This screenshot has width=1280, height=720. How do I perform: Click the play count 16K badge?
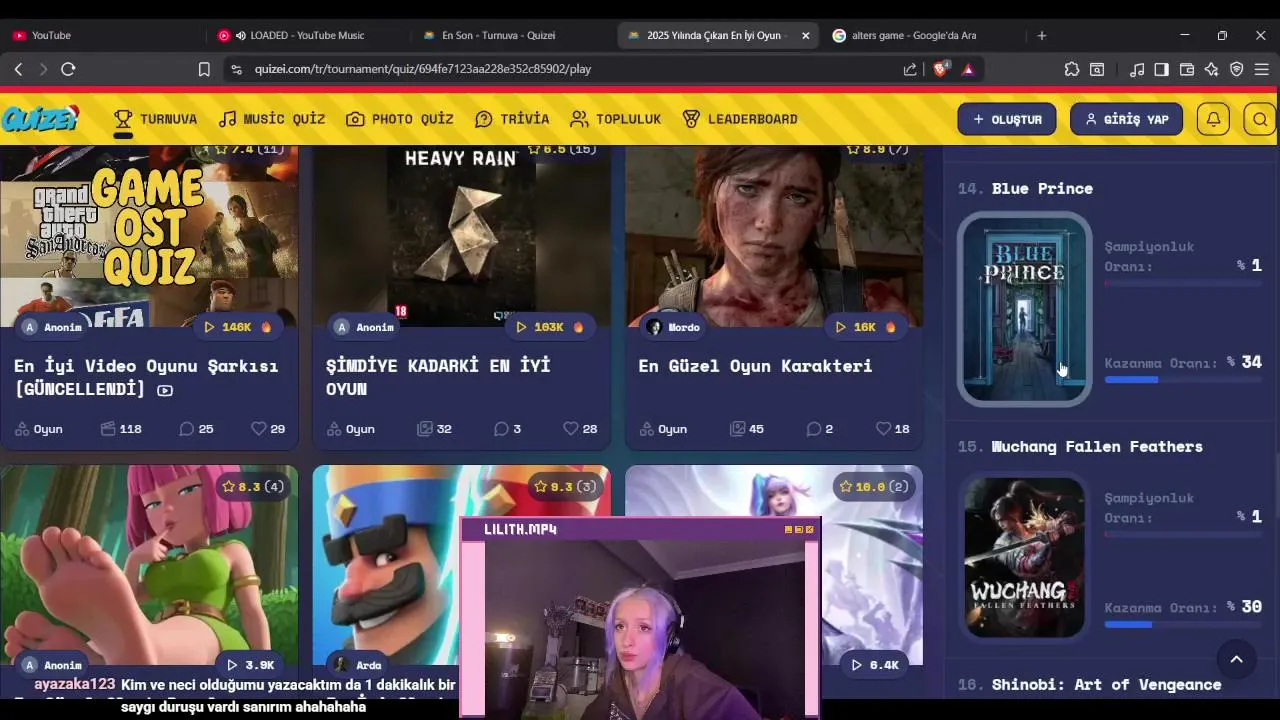click(x=864, y=327)
